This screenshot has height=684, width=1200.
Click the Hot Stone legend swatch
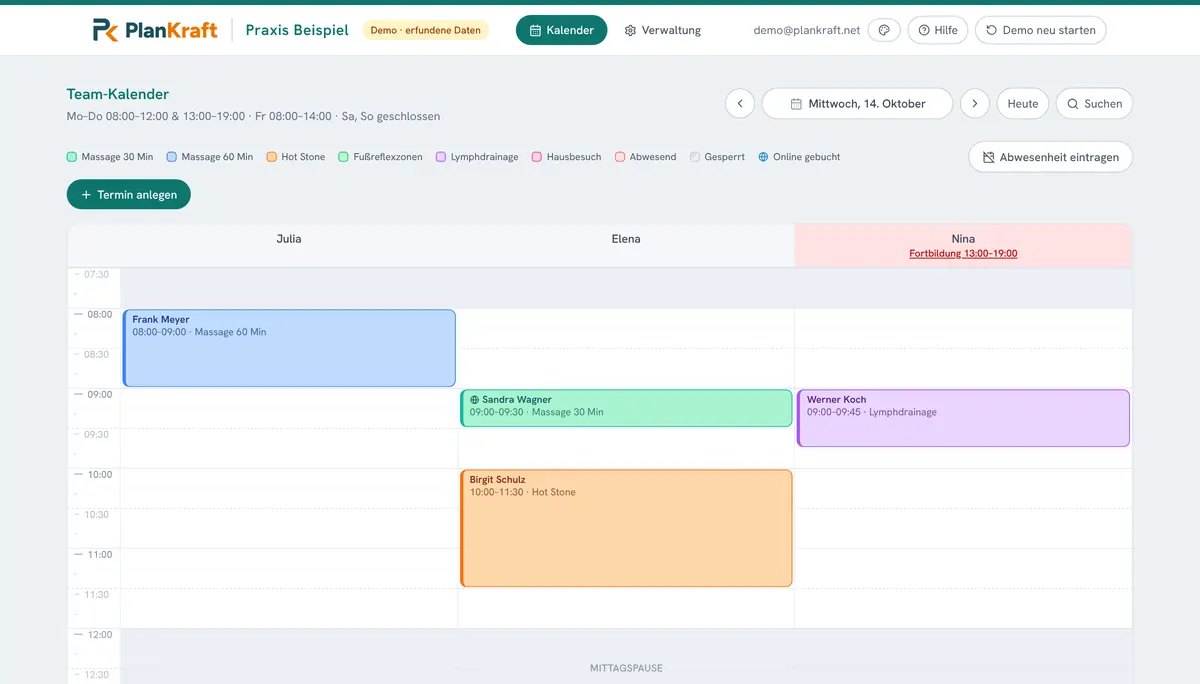(272, 157)
